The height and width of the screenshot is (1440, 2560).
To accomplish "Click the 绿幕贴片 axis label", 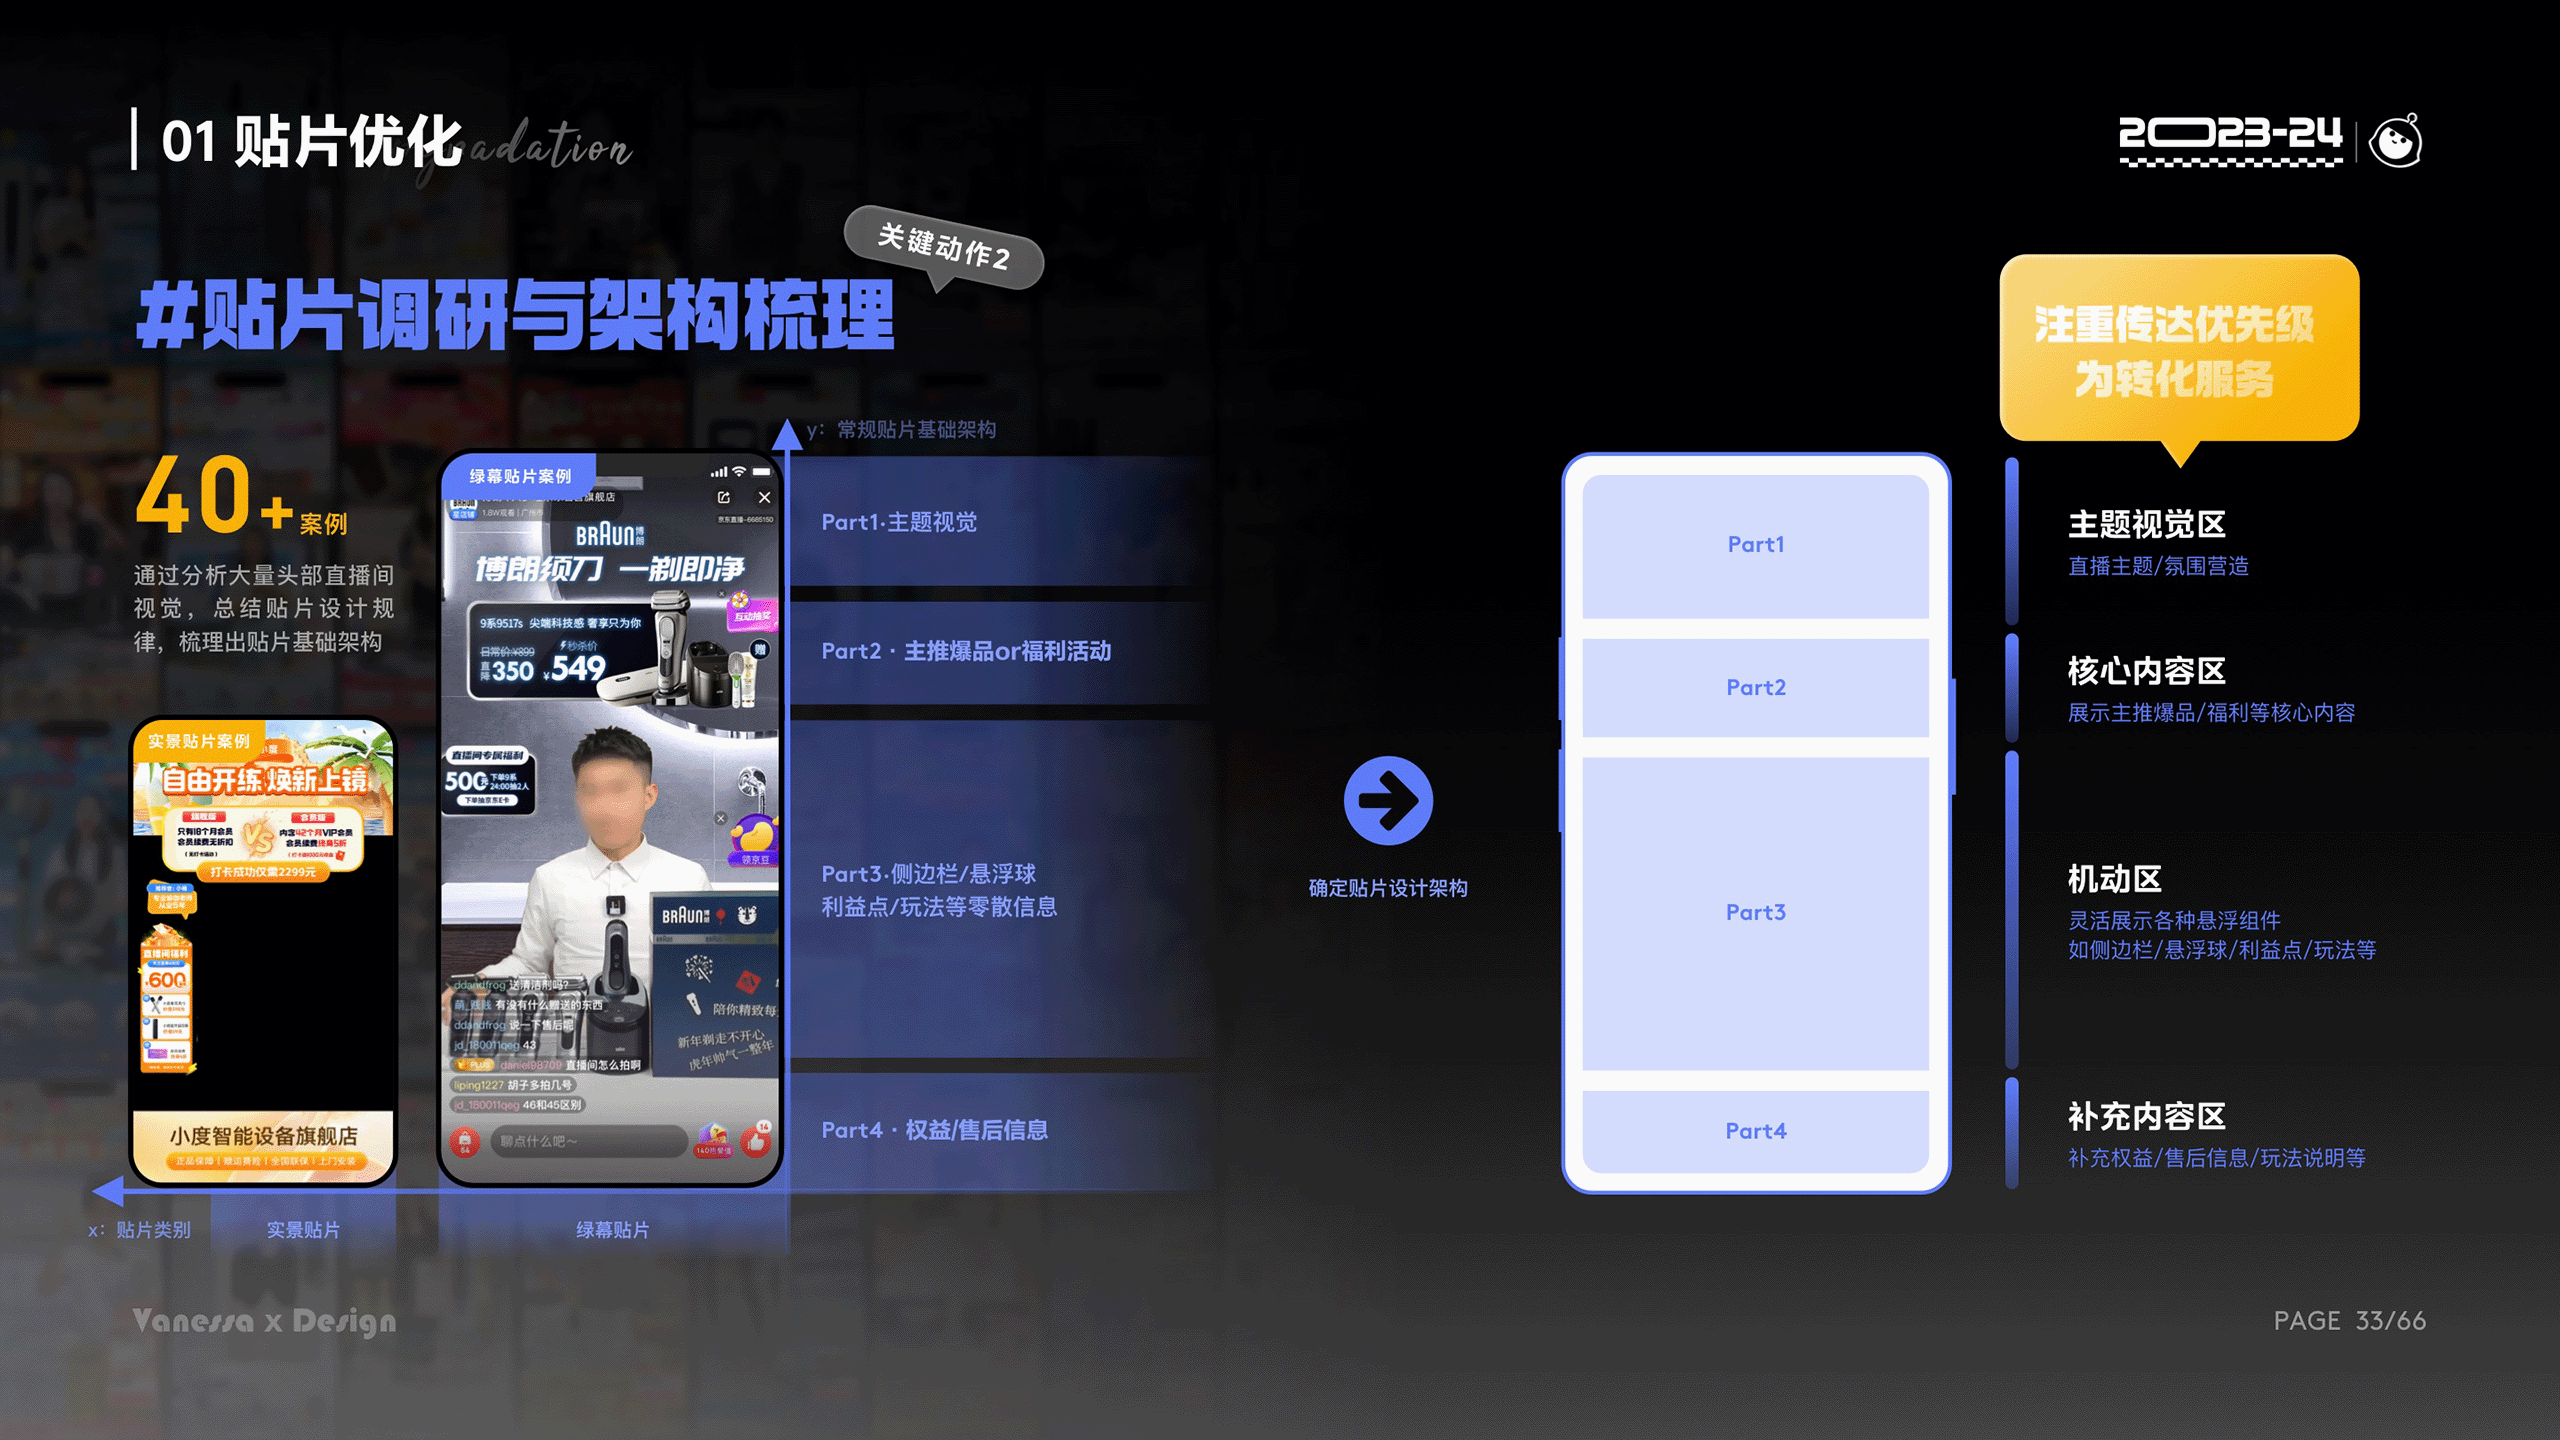I will [612, 1230].
